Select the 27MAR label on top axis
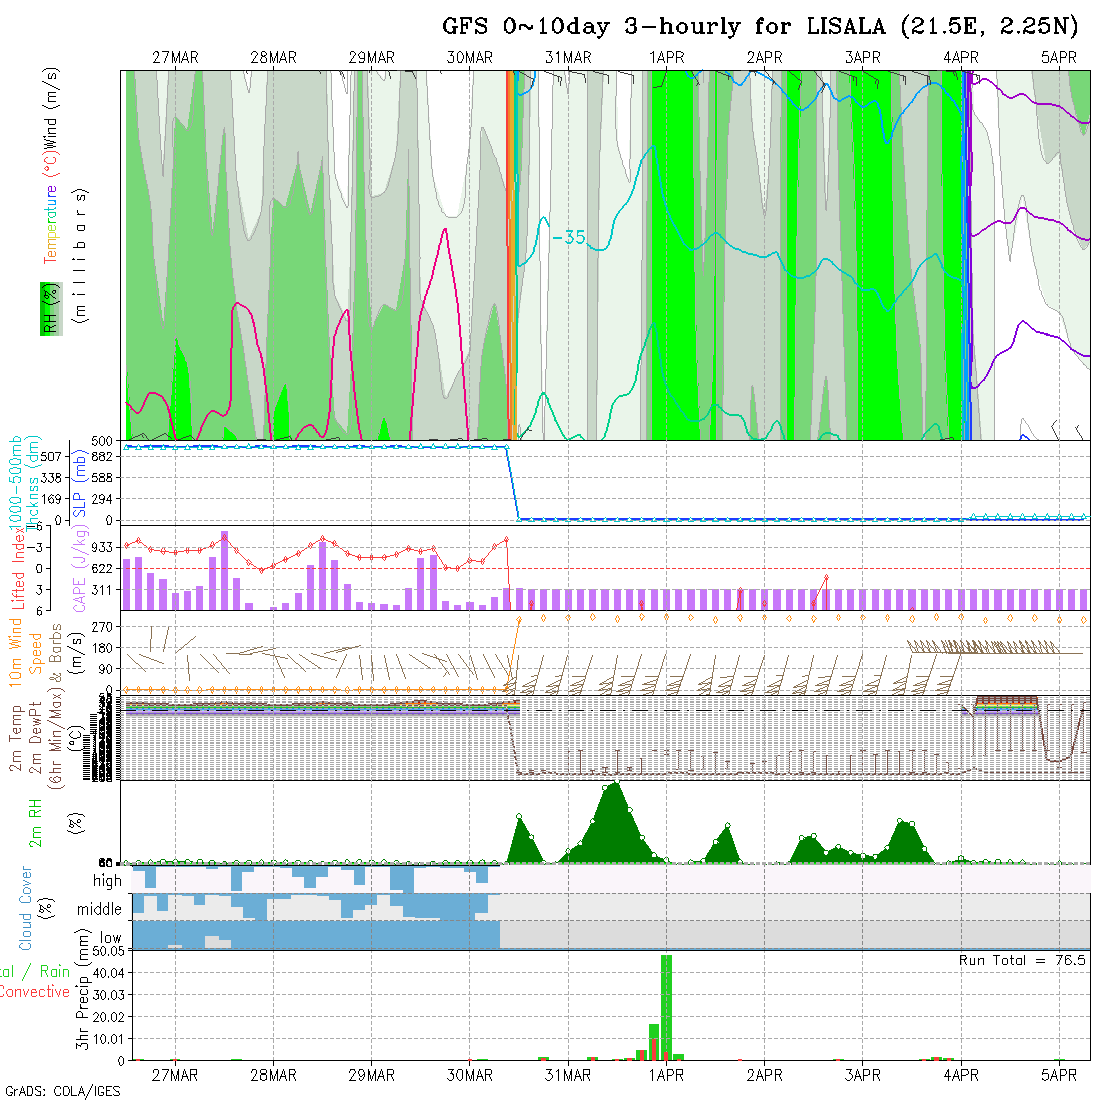 (x=175, y=58)
